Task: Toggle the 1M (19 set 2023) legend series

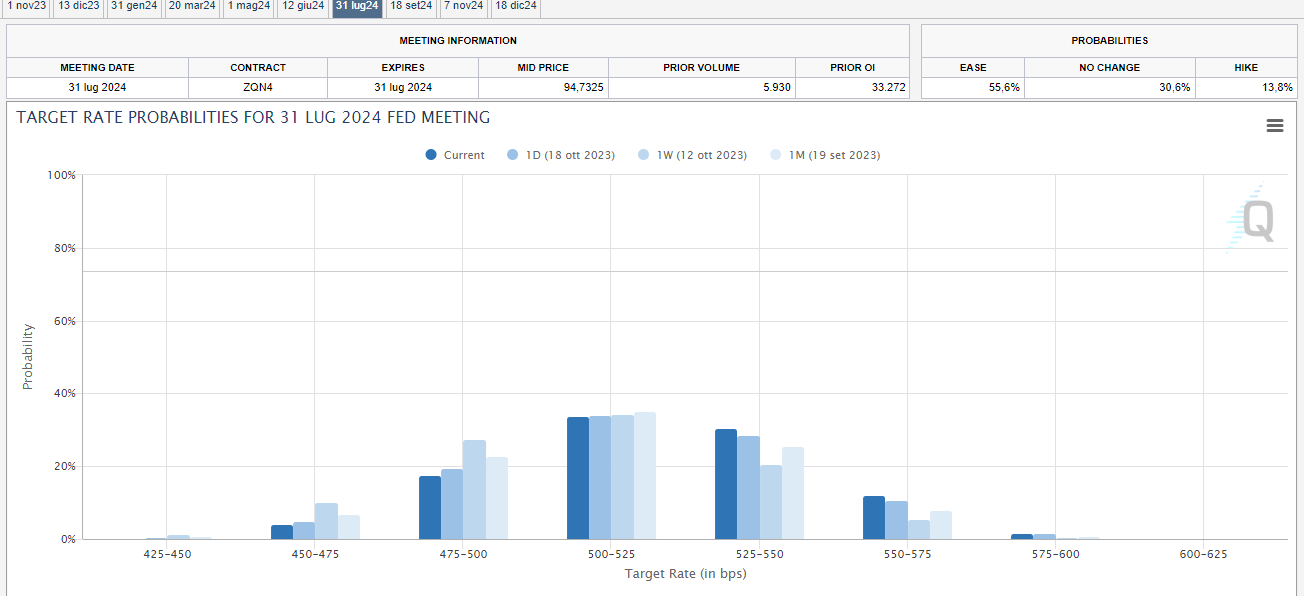Action: 825,155
